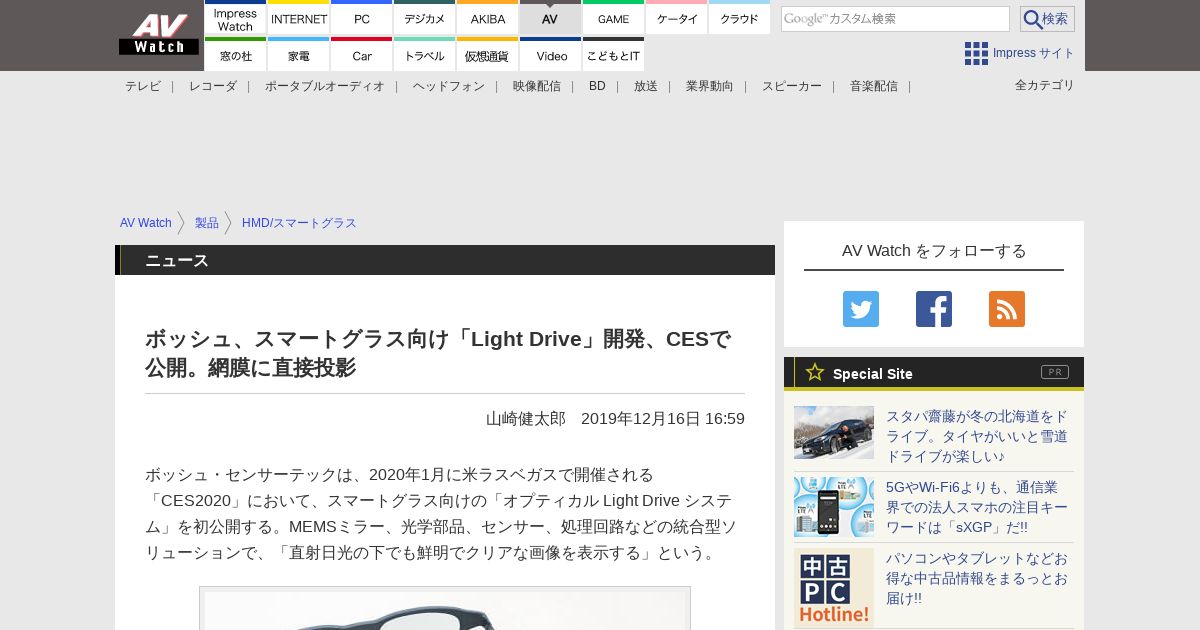Click the 製品 breadcrumb link
The height and width of the screenshot is (630, 1200).
(207, 223)
